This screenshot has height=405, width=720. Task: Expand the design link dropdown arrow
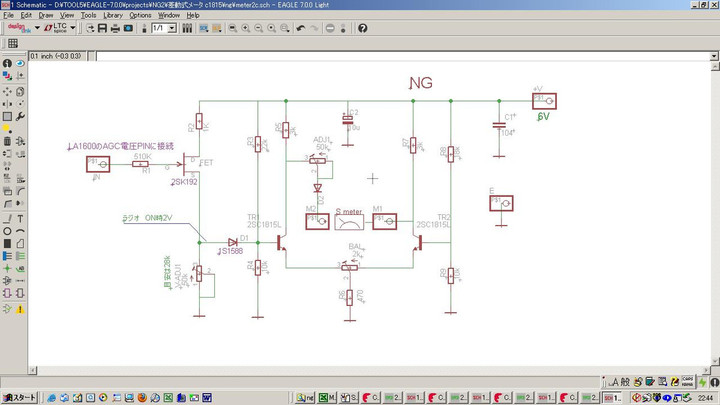[x=37, y=28]
